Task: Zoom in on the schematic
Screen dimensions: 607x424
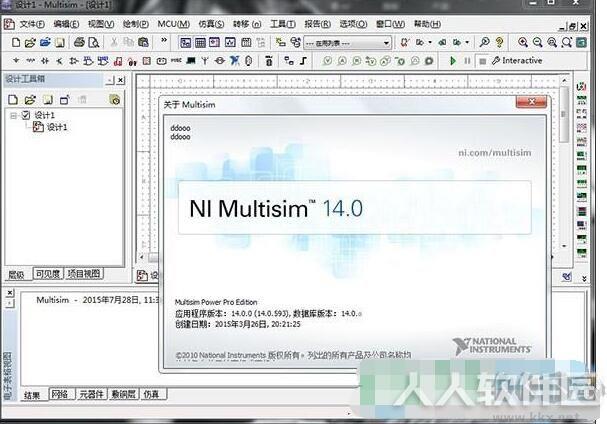Action: coord(523,42)
